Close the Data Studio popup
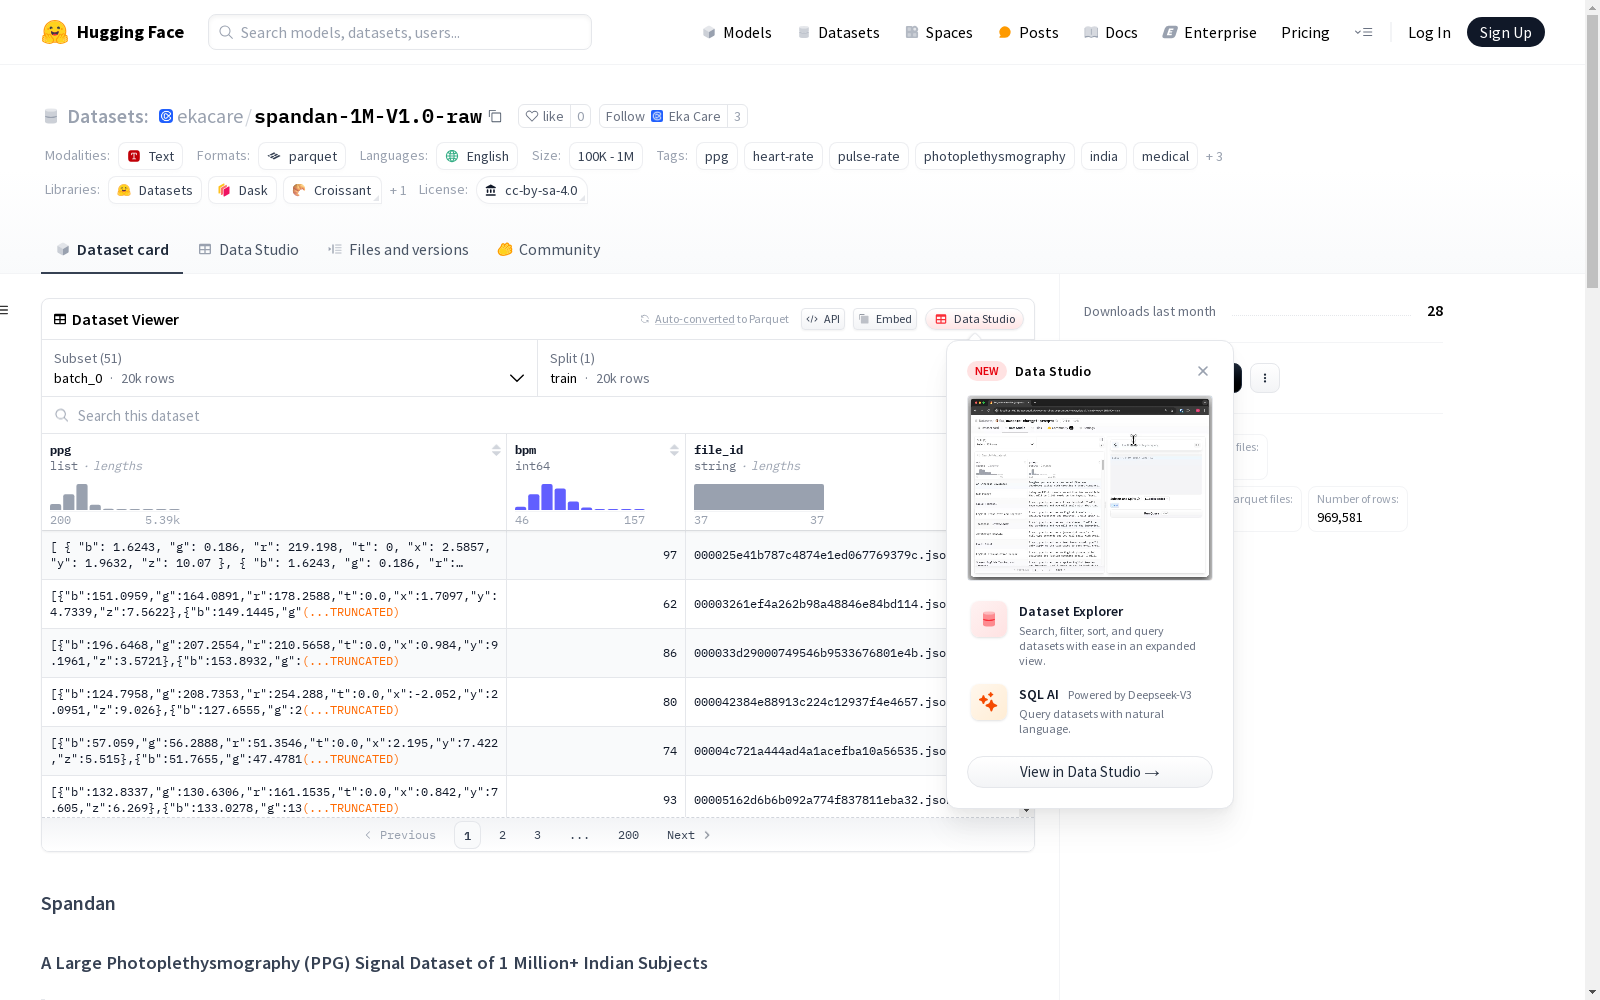1600x1000 pixels. click(x=1203, y=371)
